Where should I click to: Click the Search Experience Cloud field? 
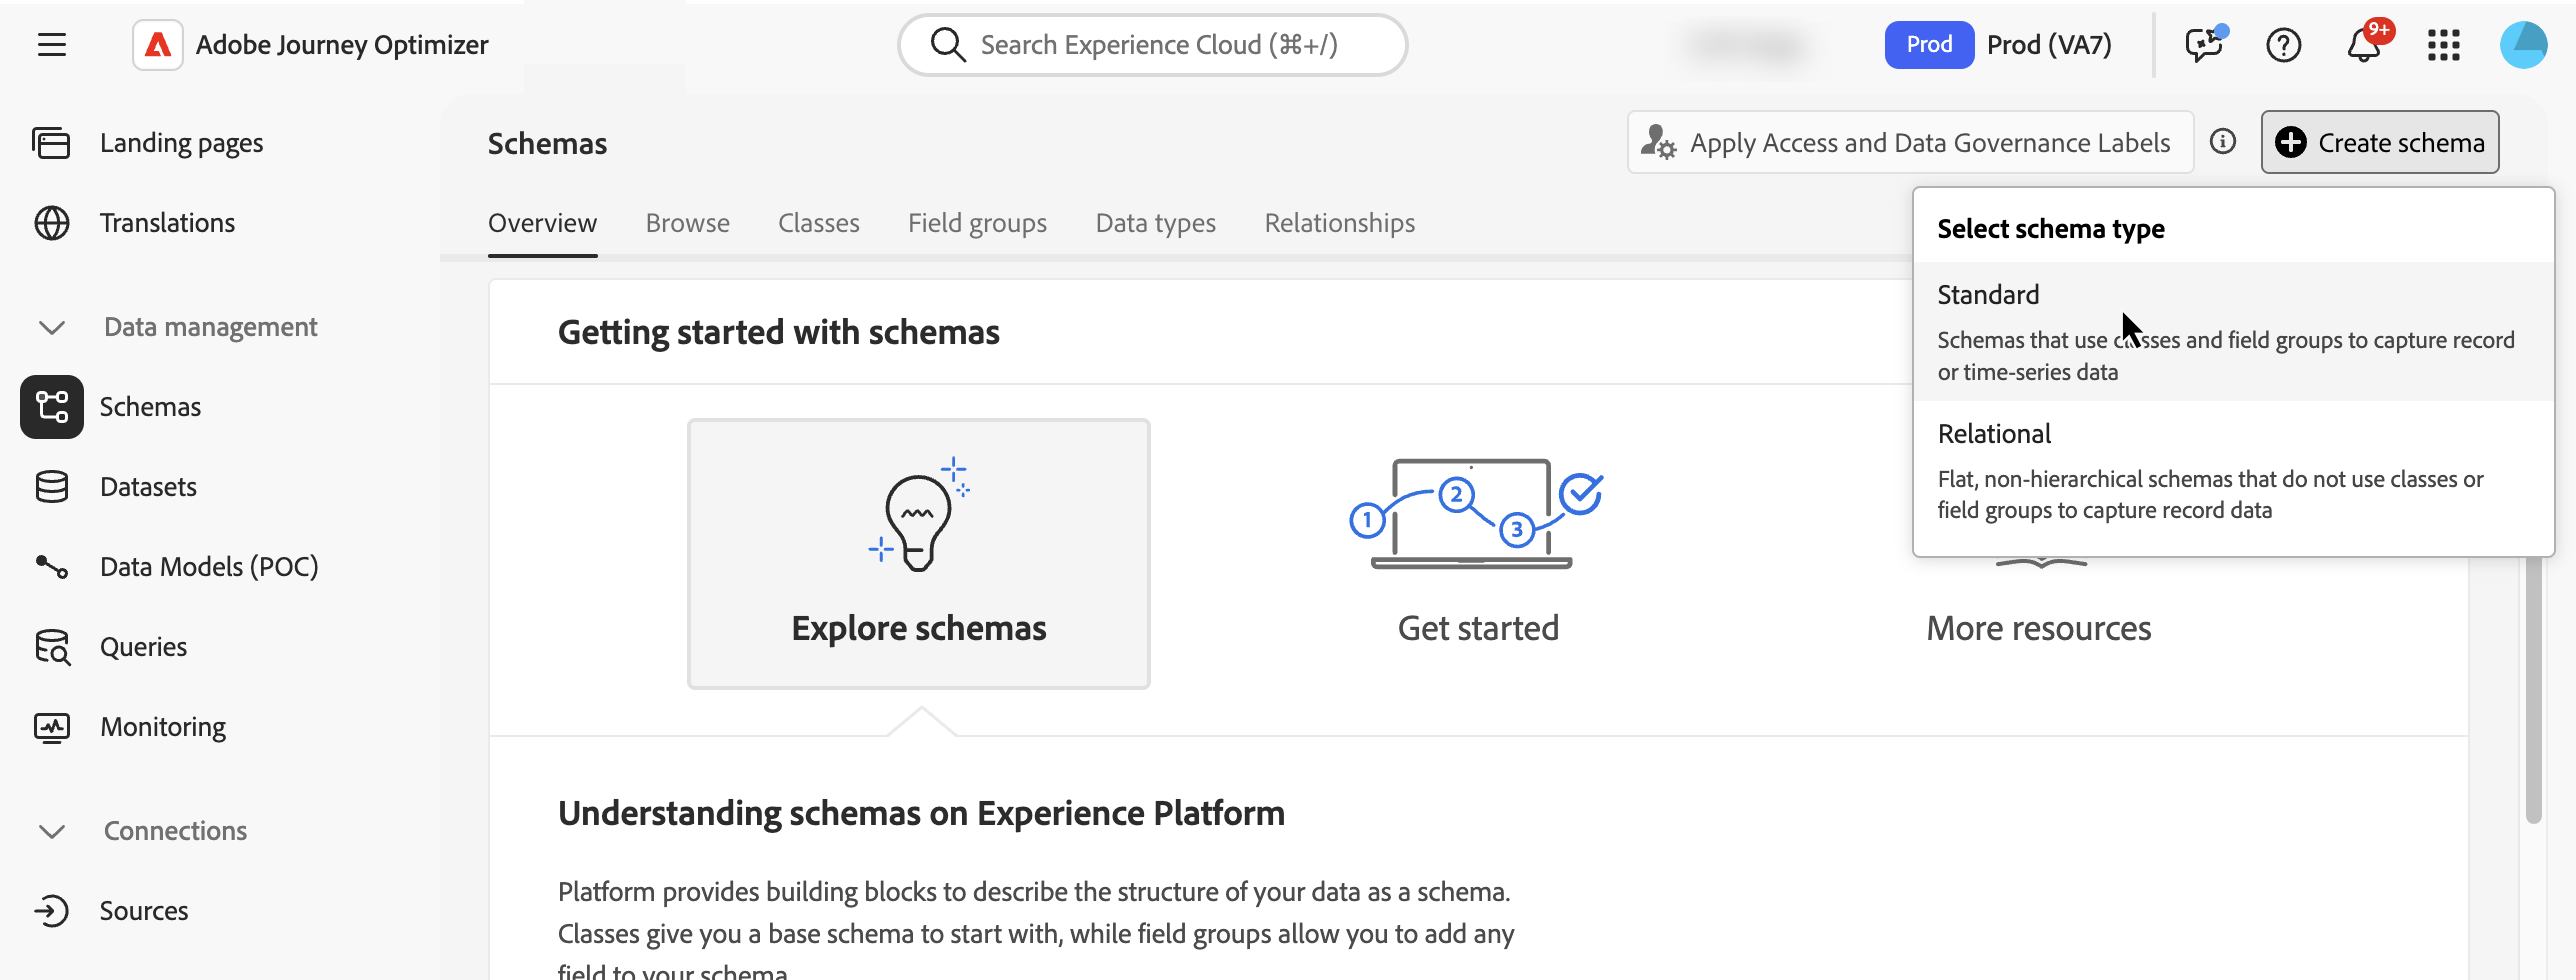1157,45
